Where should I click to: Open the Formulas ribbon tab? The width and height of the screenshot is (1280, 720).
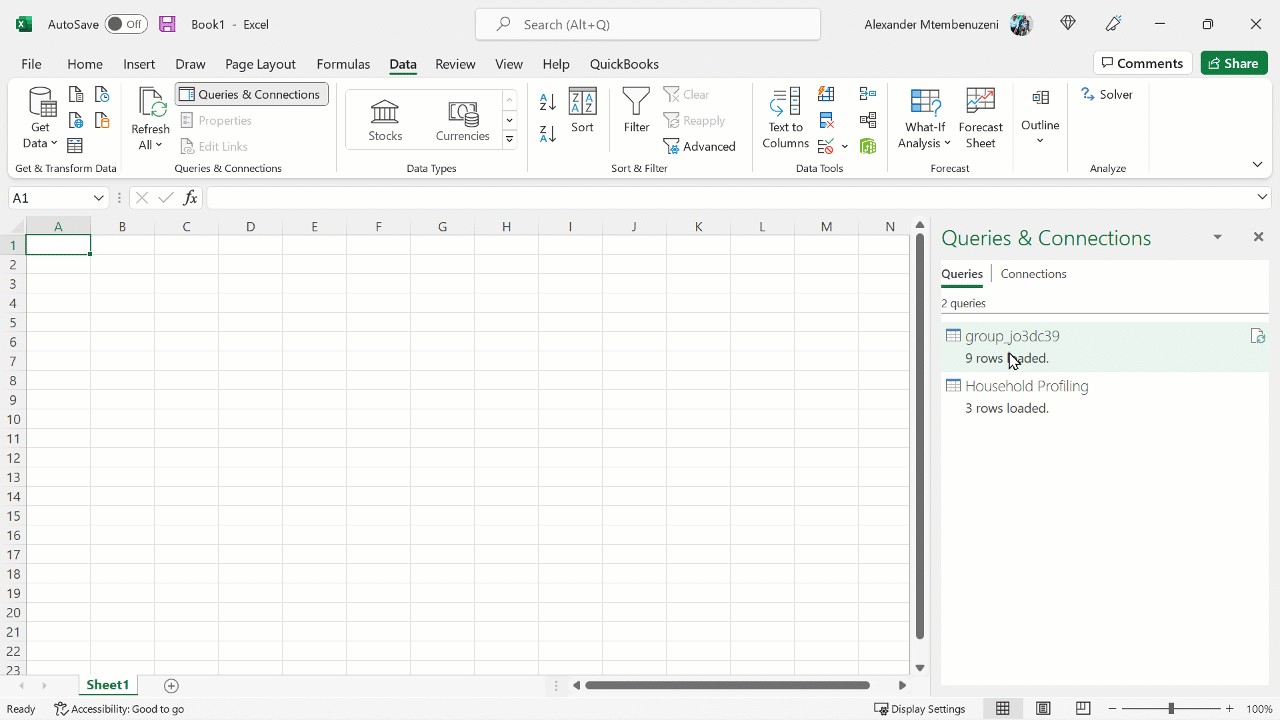(x=343, y=63)
